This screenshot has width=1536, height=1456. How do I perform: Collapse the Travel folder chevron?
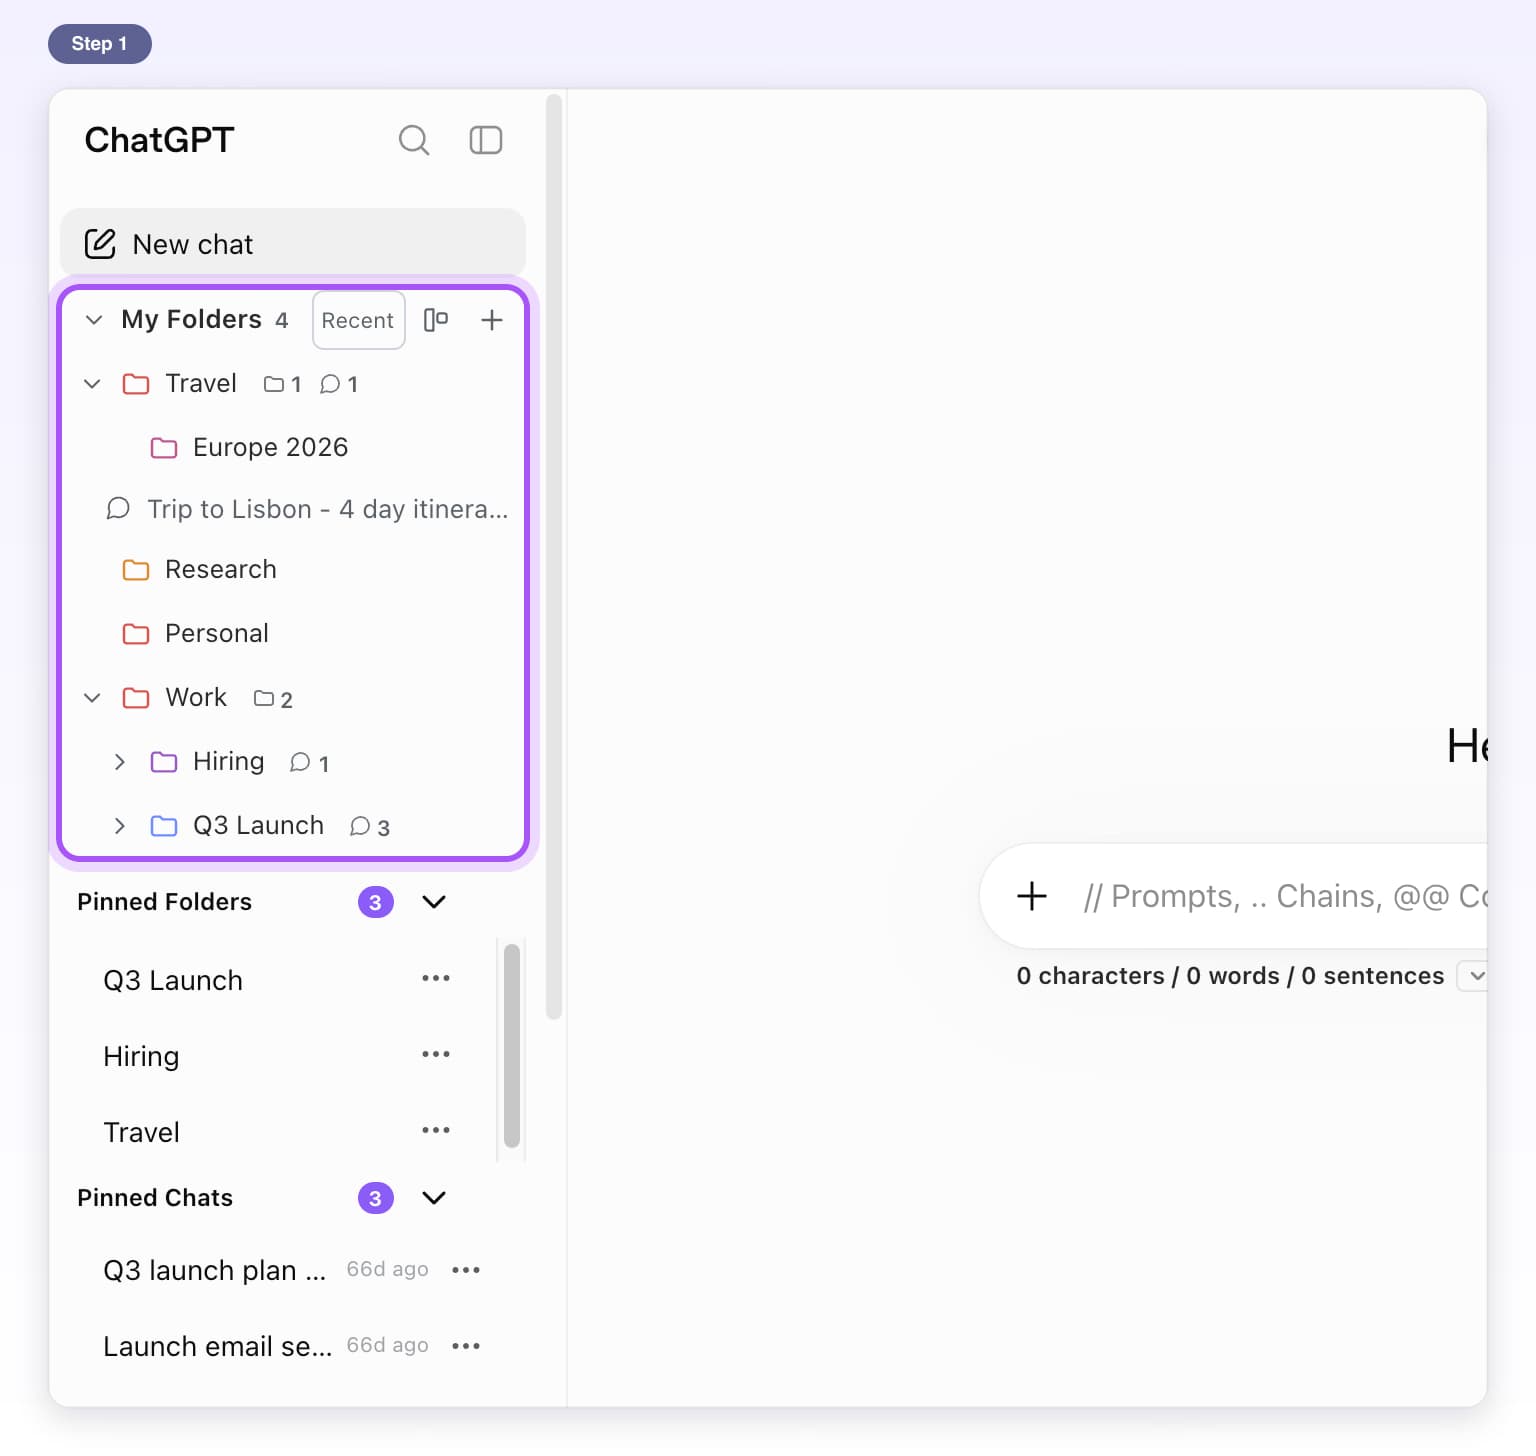(92, 384)
